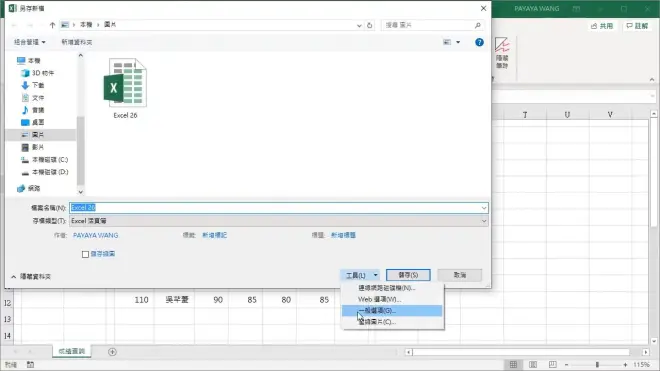
Task: Go up one folder with the up arrow
Action: [x=52, y=25]
